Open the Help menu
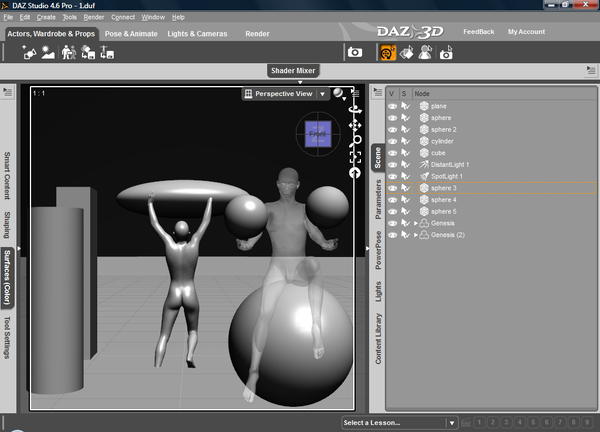600x432 pixels. point(178,17)
